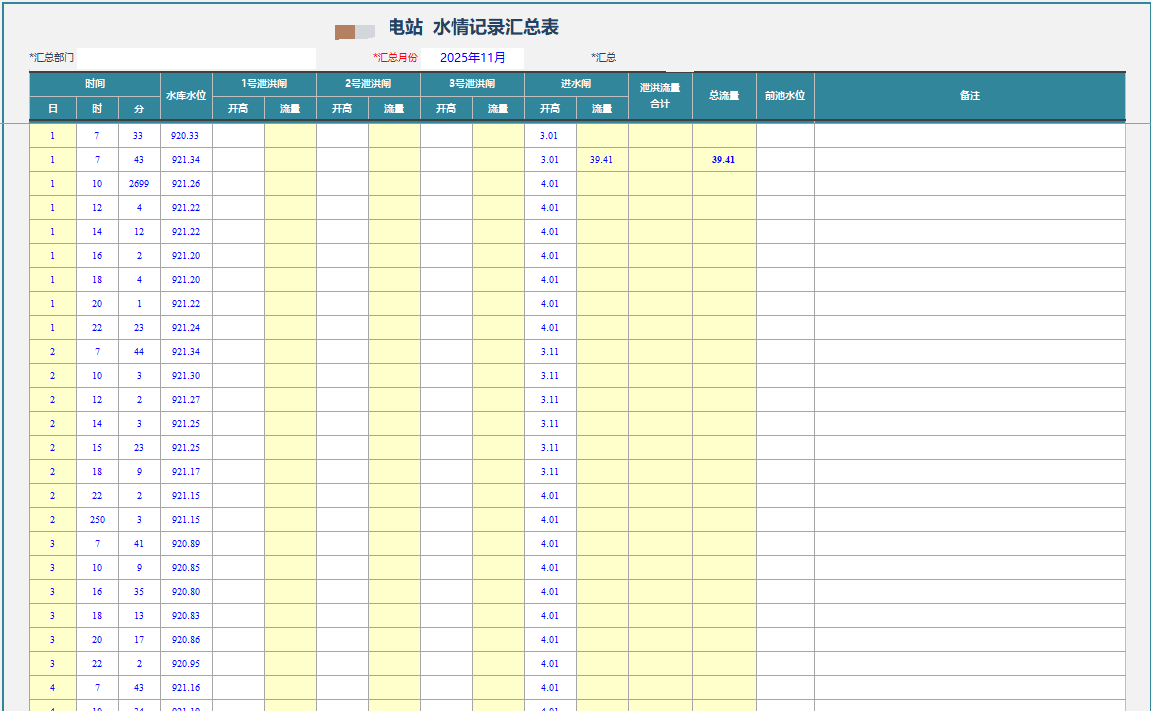This screenshot has width=1151, height=711.
Task: Click the reservoir level cell 920.89
Action: coord(186,544)
